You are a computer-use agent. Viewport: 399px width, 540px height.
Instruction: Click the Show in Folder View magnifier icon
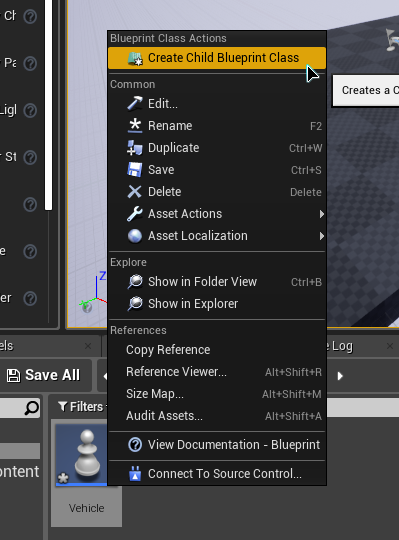click(x=135, y=282)
